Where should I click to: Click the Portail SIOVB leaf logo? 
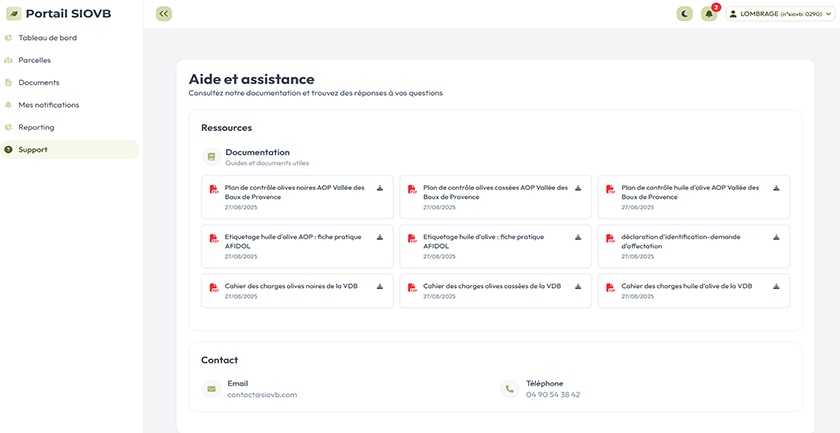click(x=14, y=14)
